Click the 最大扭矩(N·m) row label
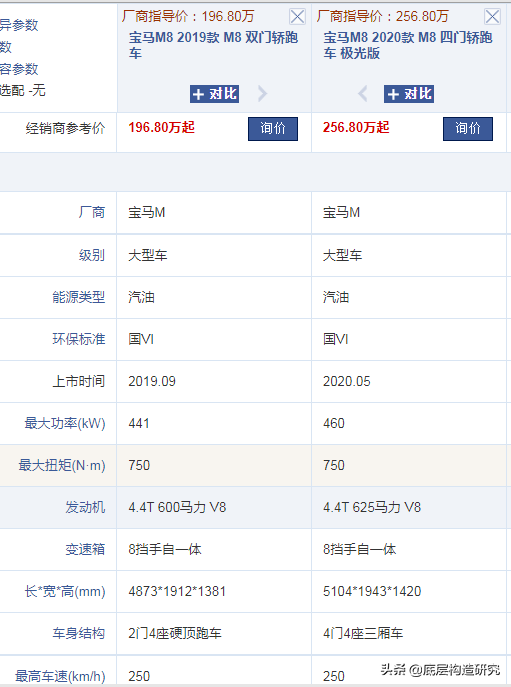This screenshot has width=511, height=687. pyautogui.click(x=62, y=465)
